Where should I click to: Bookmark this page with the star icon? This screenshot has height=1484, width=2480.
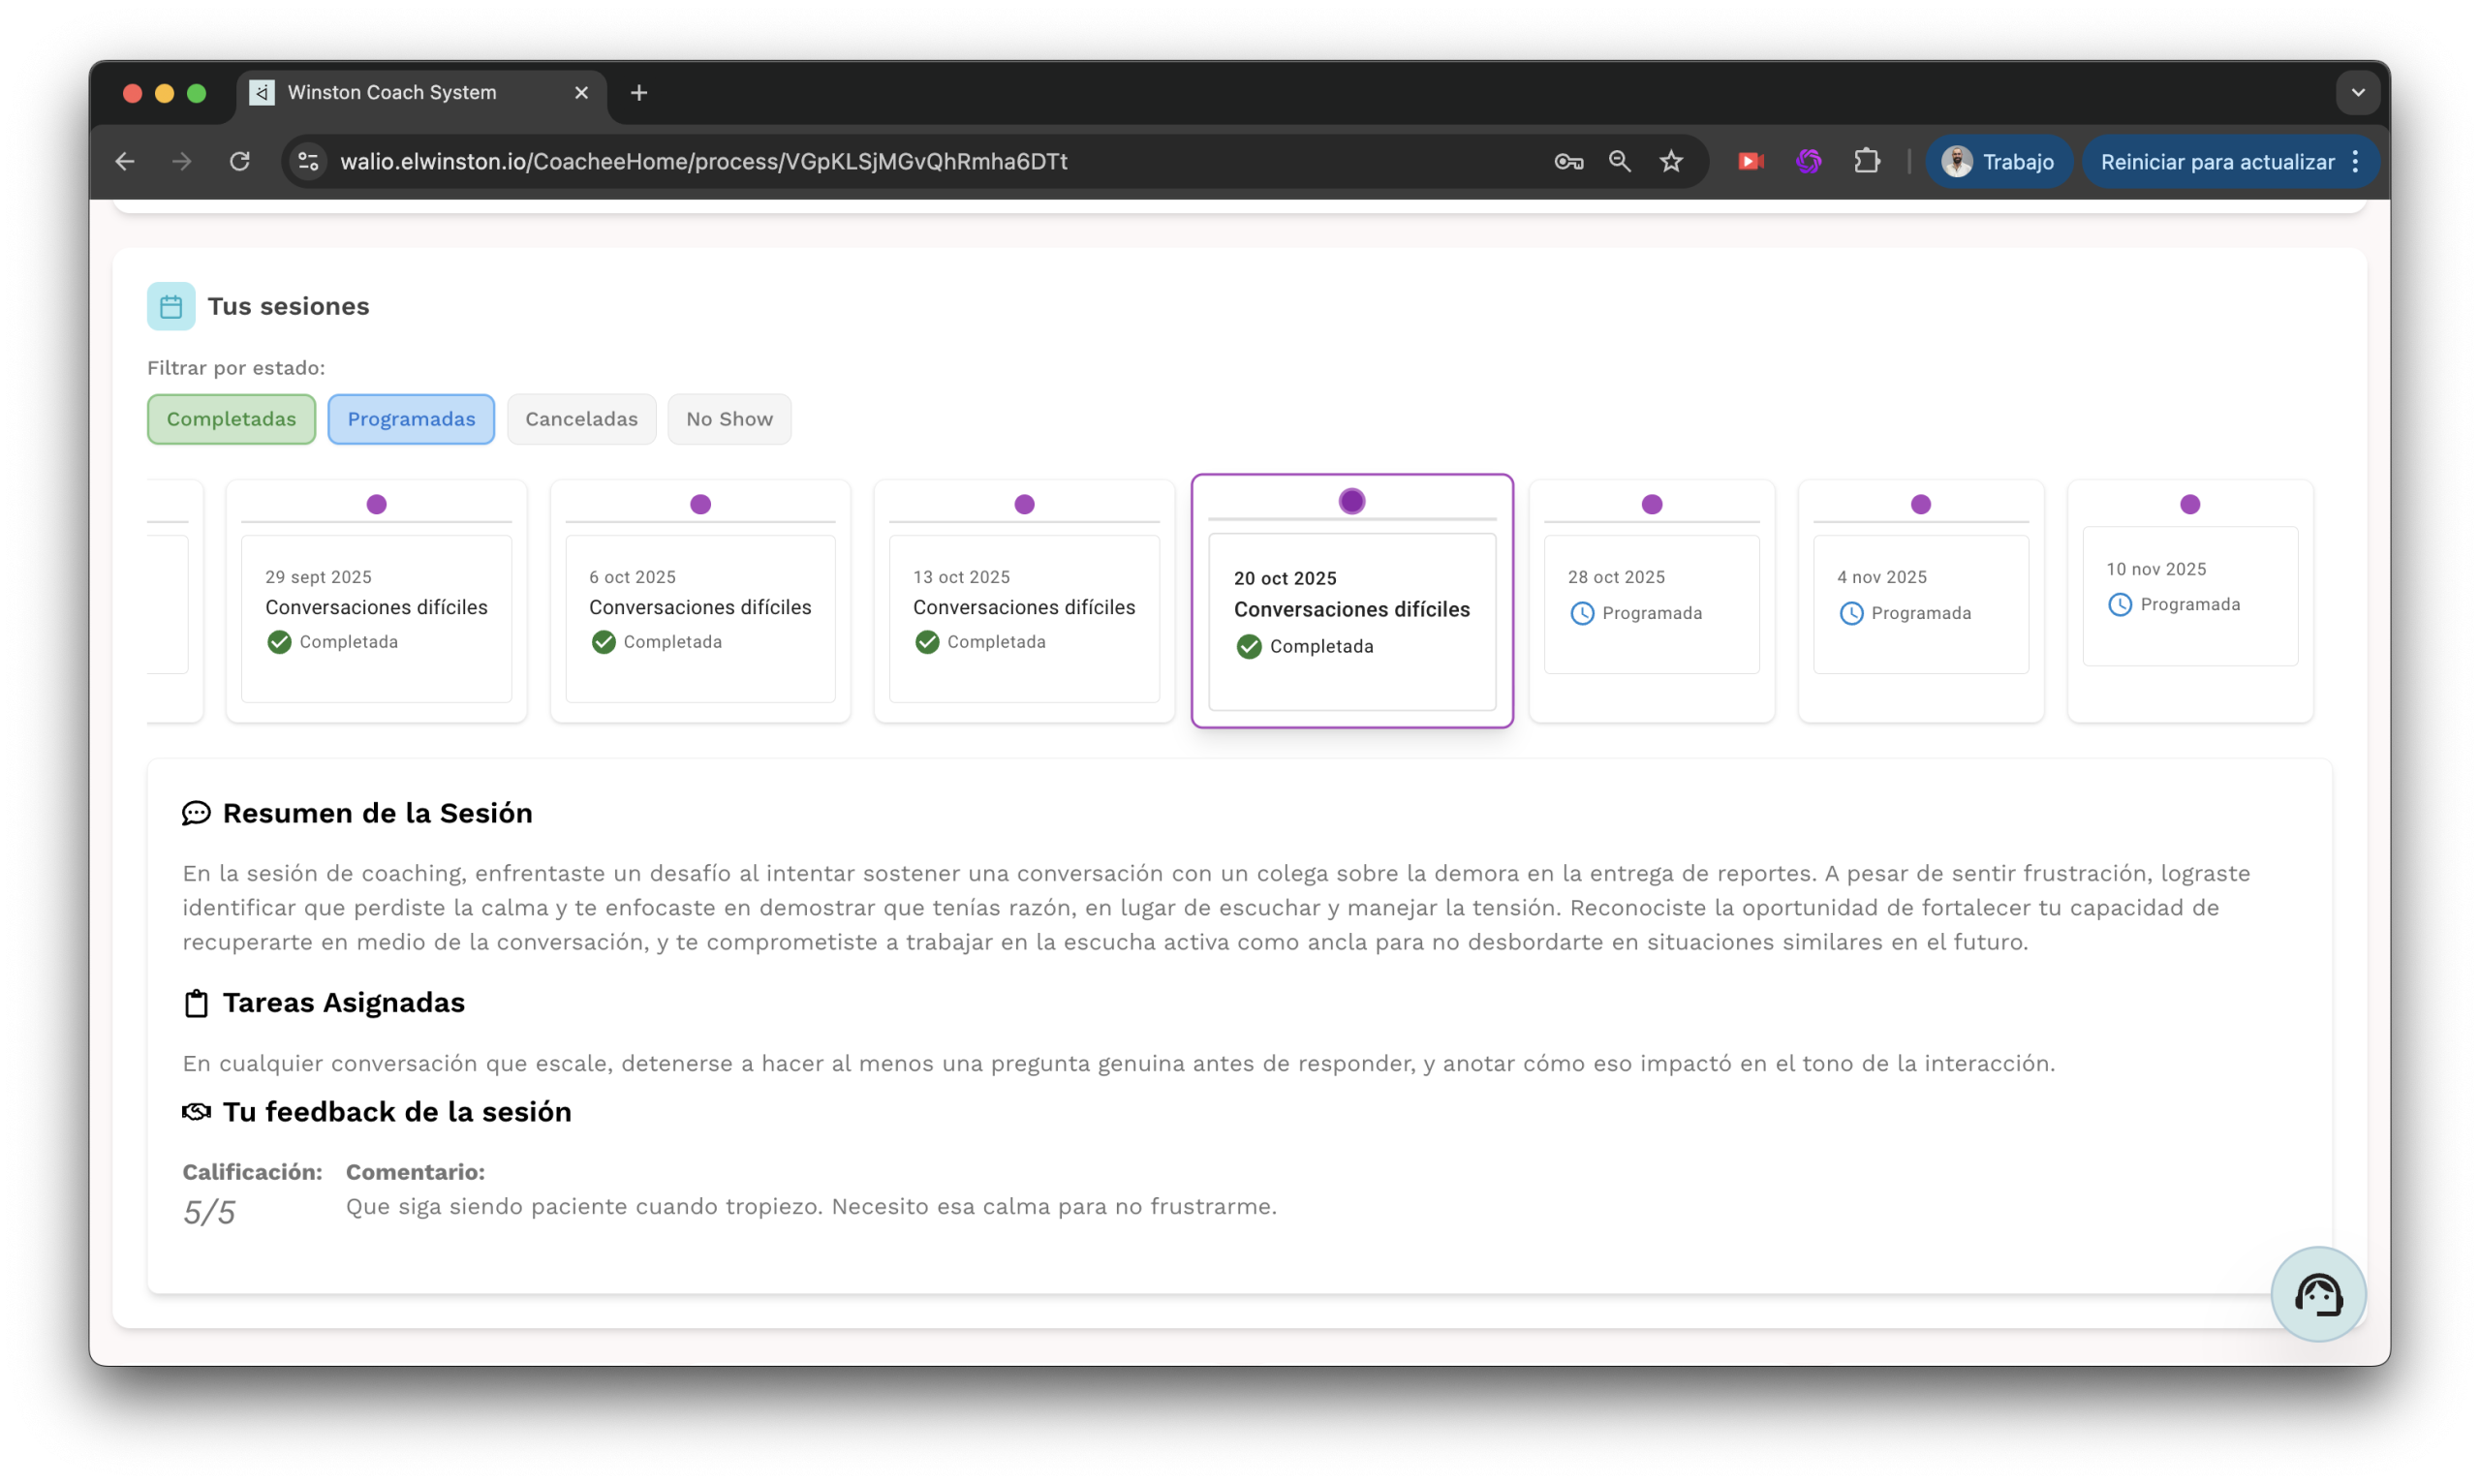[1671, 162]
